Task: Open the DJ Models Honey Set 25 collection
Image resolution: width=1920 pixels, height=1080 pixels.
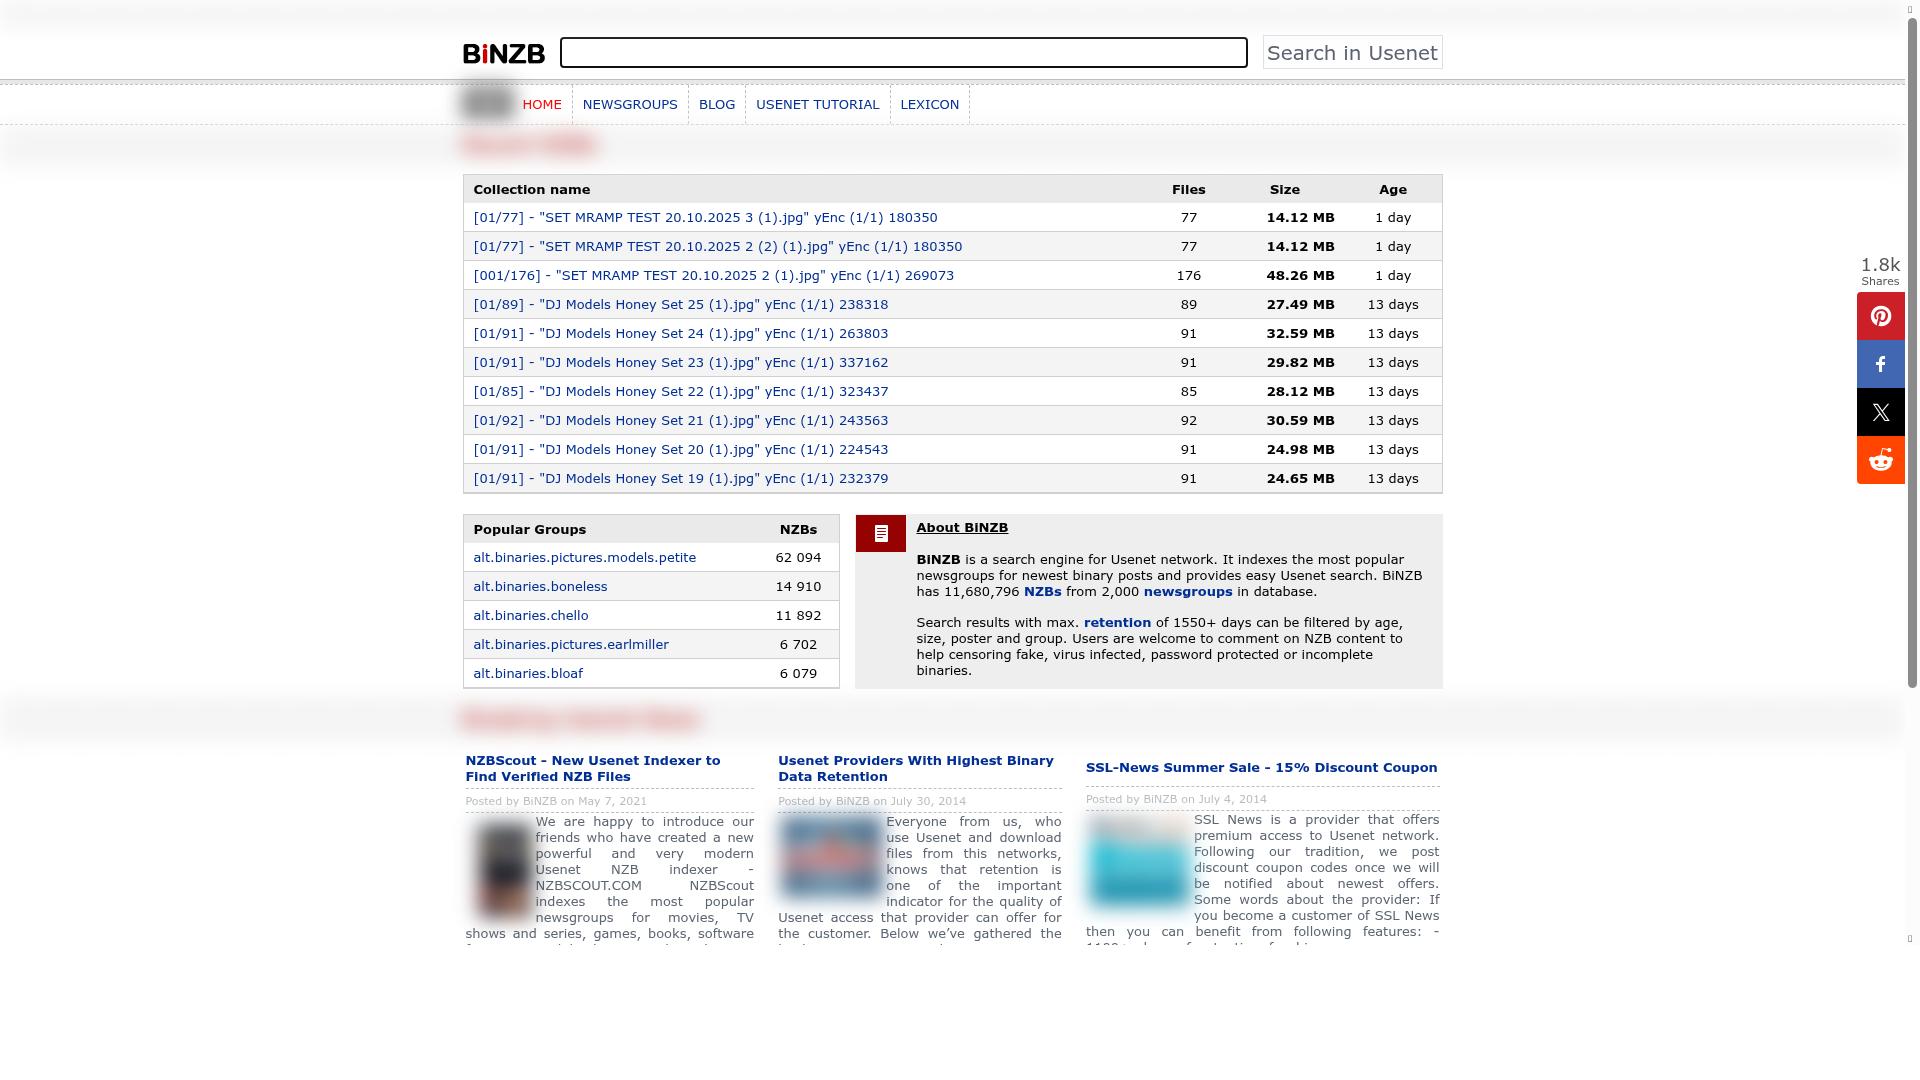Action: tap(680, 304)
